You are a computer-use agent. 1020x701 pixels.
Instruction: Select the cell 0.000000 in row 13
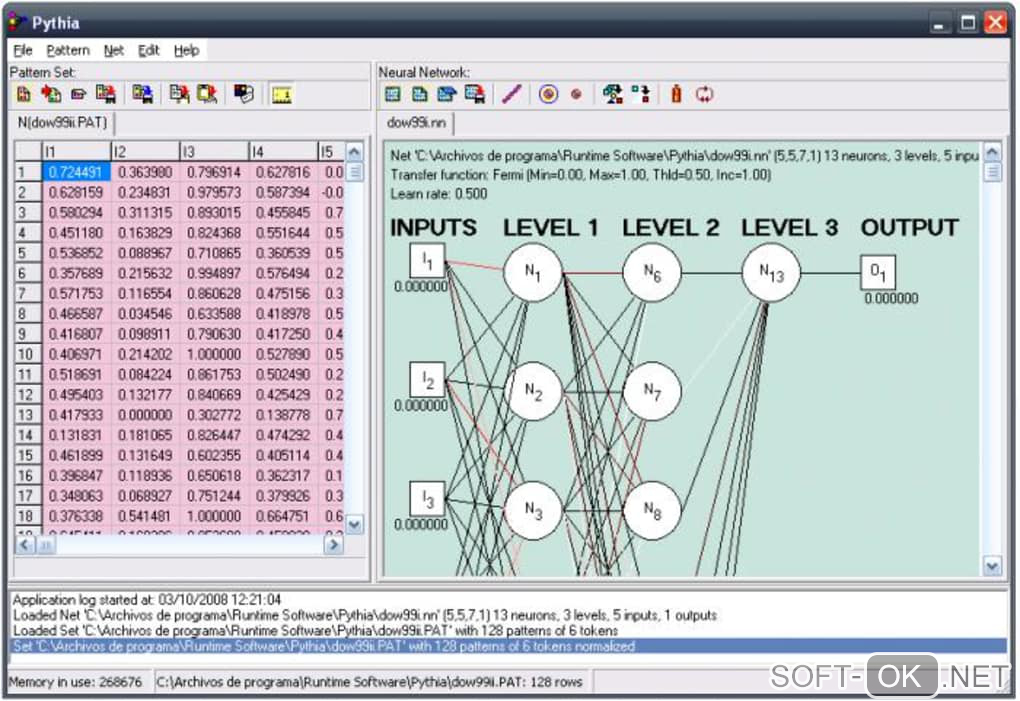tap(145, 415)
